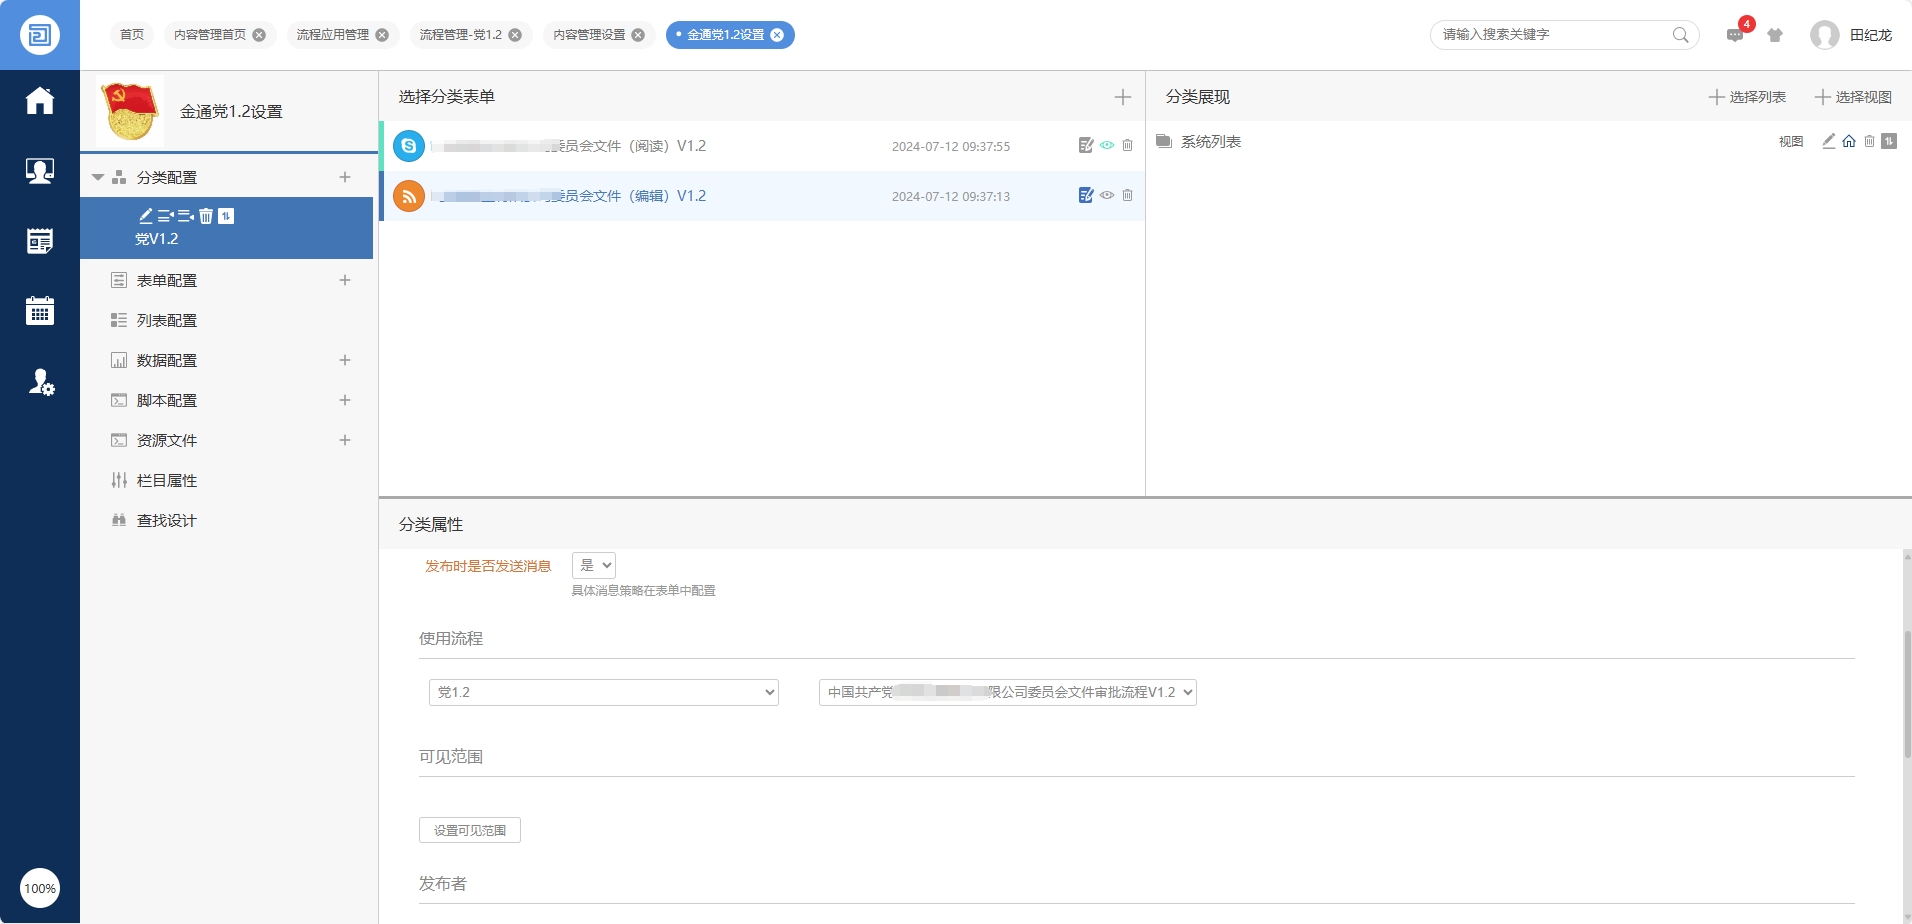Select the 党V1.2 tree item
The width and height of the screenshot is (1912, 924).
227,228
